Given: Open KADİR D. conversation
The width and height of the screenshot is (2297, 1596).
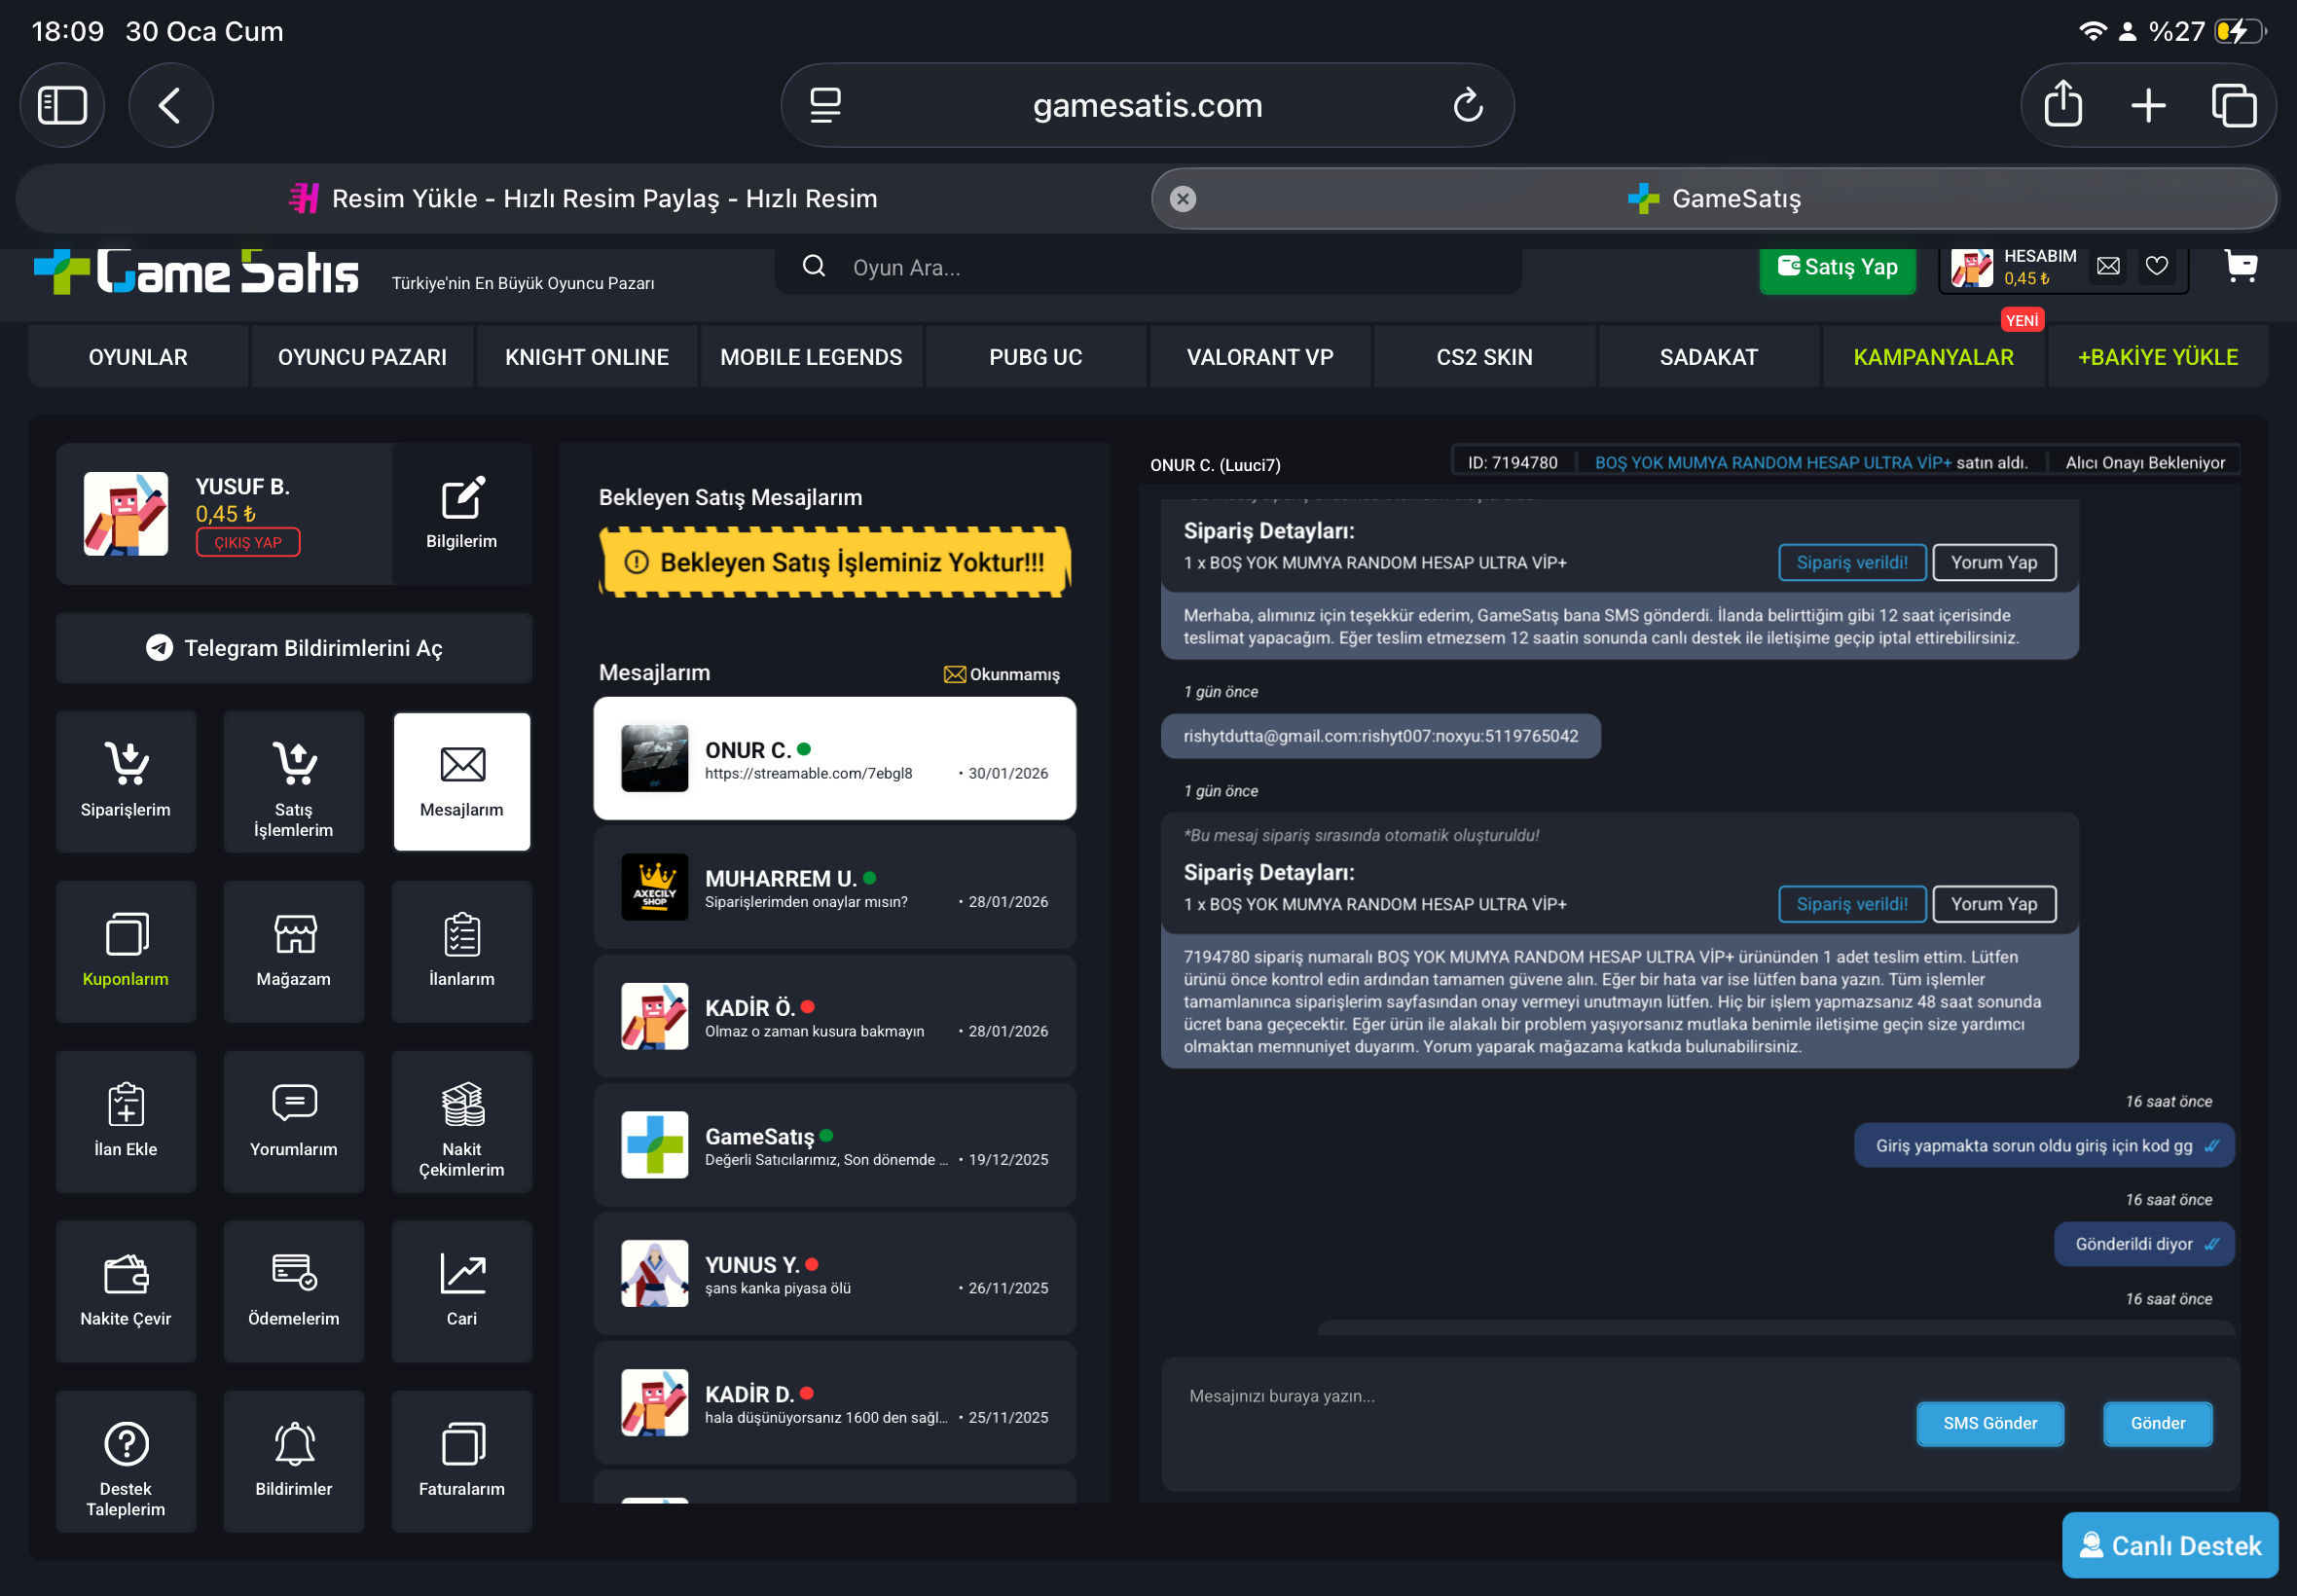Looking at the screenshot, I should pos(835,1403).
